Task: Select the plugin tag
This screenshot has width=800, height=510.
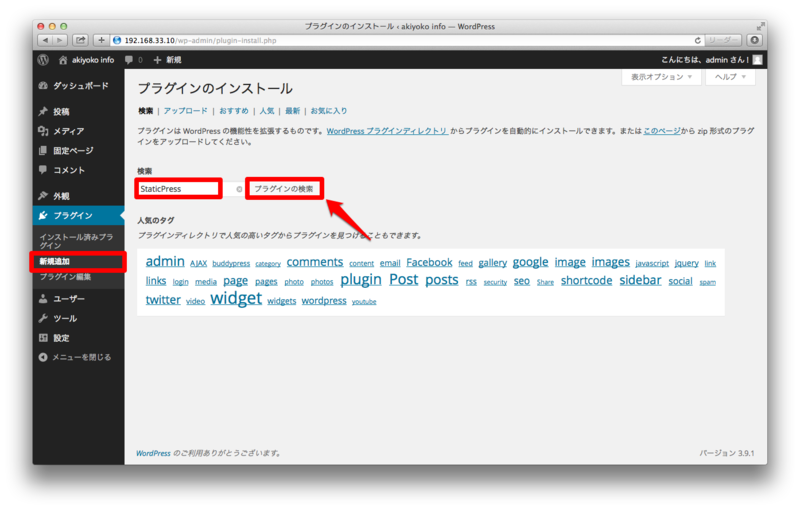Action: (x=361, y=279)
